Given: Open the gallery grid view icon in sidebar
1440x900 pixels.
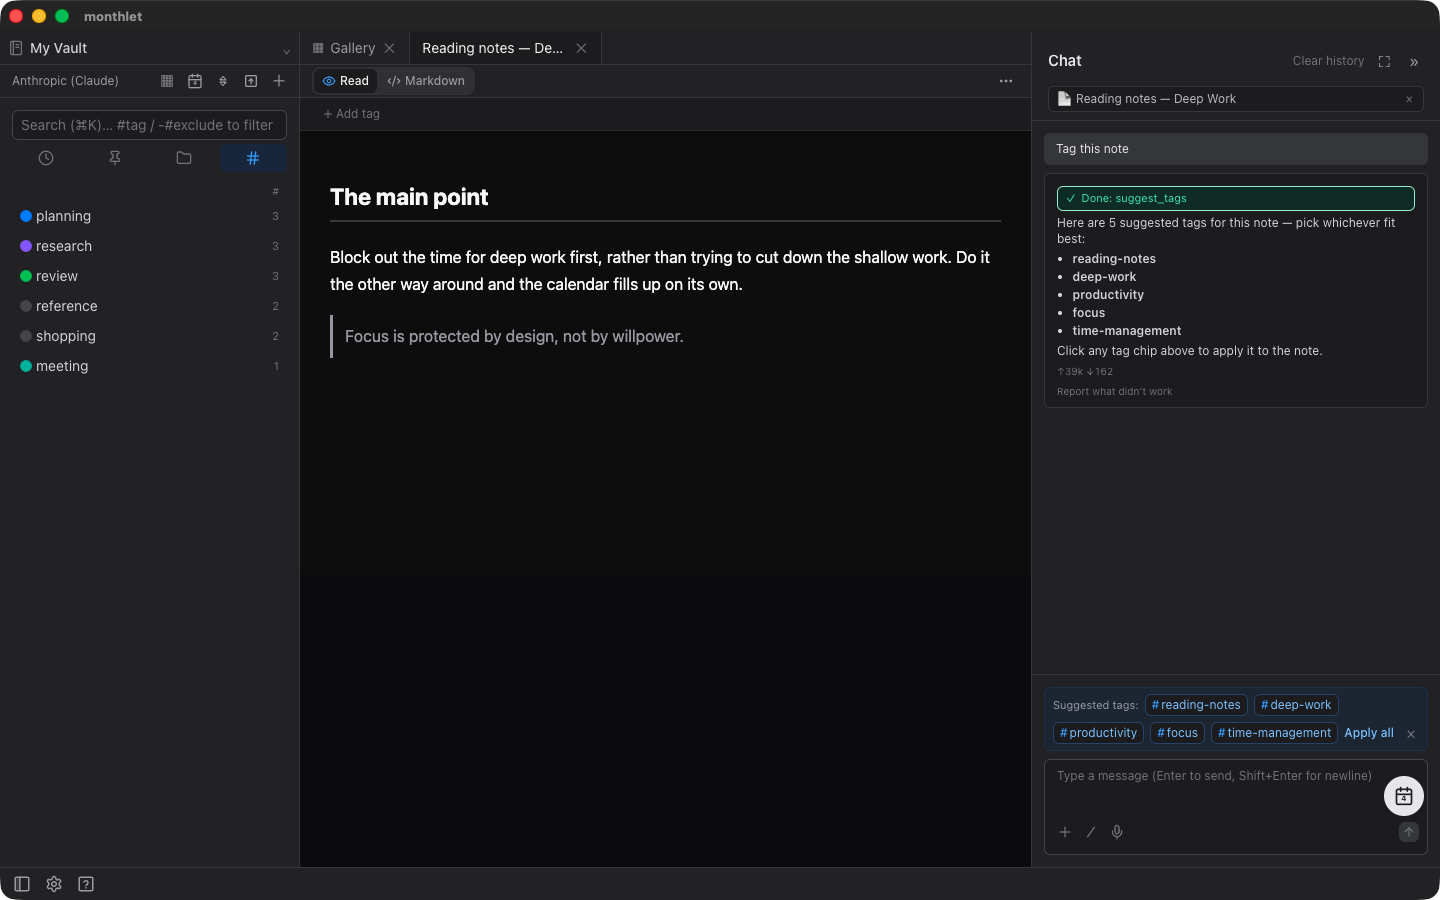Looking at the screenshot, I should [x=167, y=81].
